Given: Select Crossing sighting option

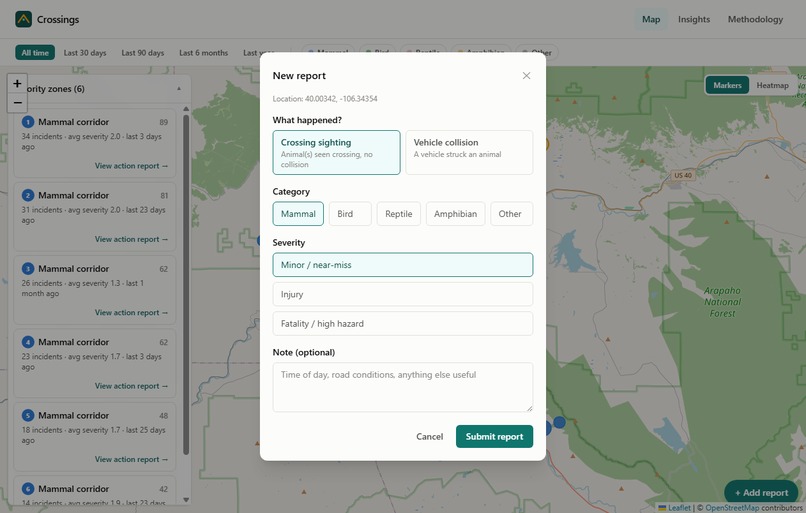Looking at the screenshot, I should click(336, 152).
